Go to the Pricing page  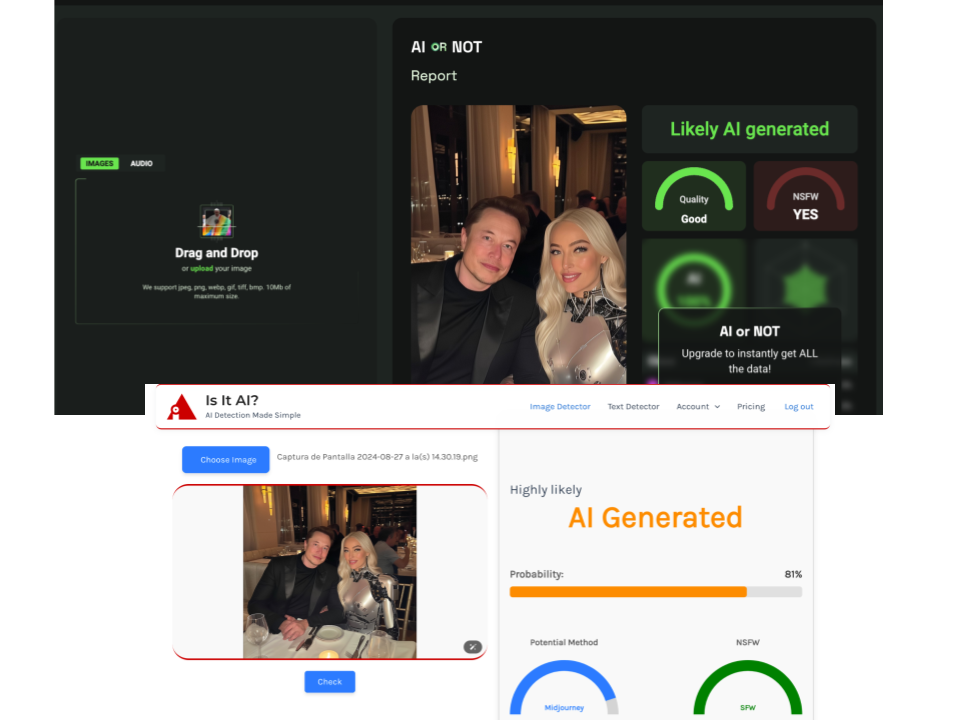[751, 407]
